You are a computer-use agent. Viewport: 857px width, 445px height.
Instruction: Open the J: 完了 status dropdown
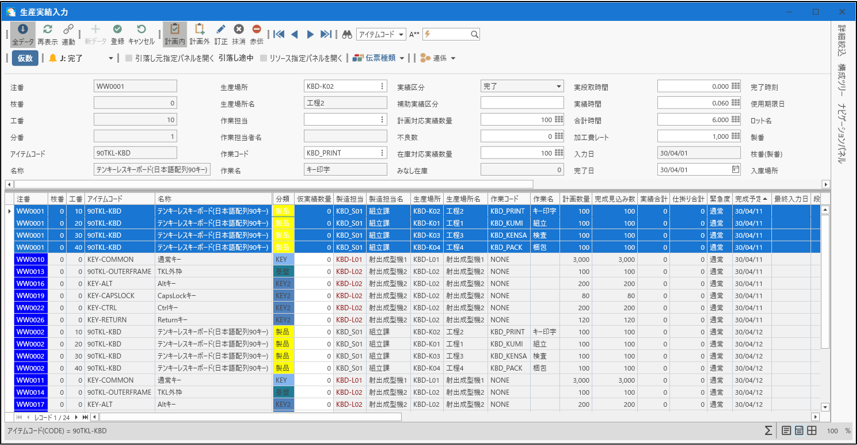pos(110,58)
